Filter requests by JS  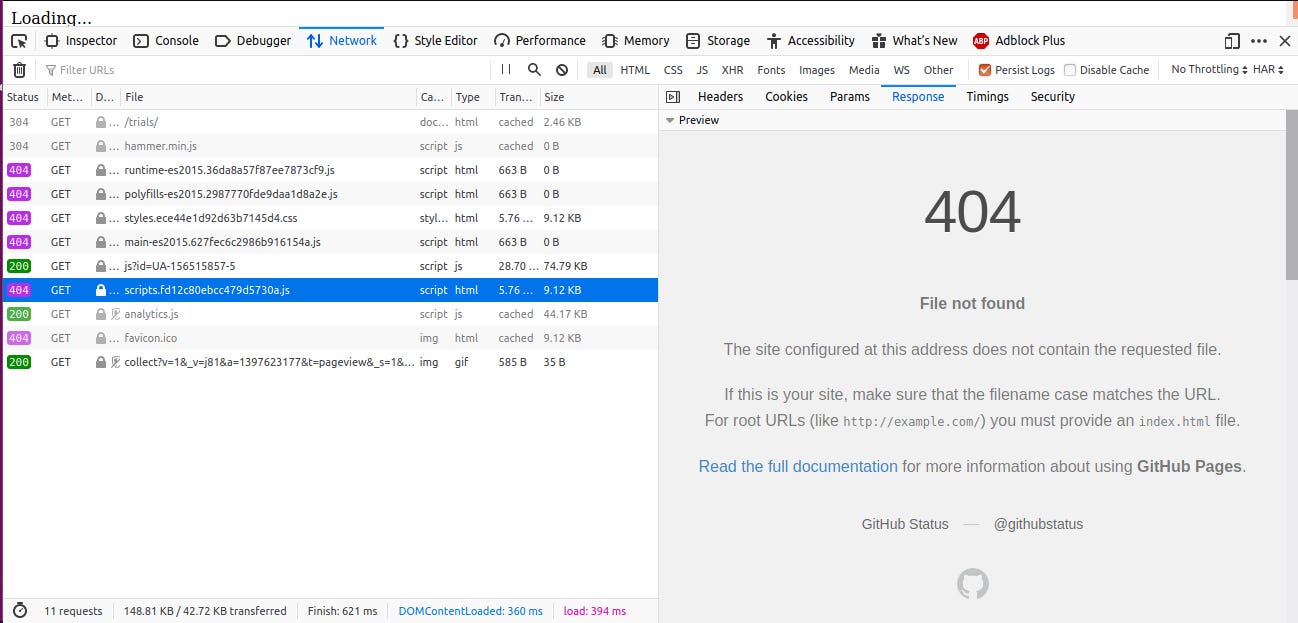(x=702, y=70)
